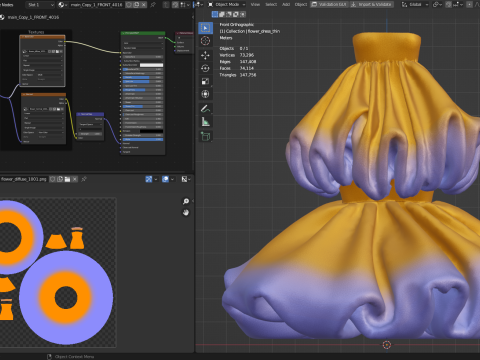Click main_Copy_1_FRONT_4016 material name field
The image size is (480, 360).
[97, 5]
